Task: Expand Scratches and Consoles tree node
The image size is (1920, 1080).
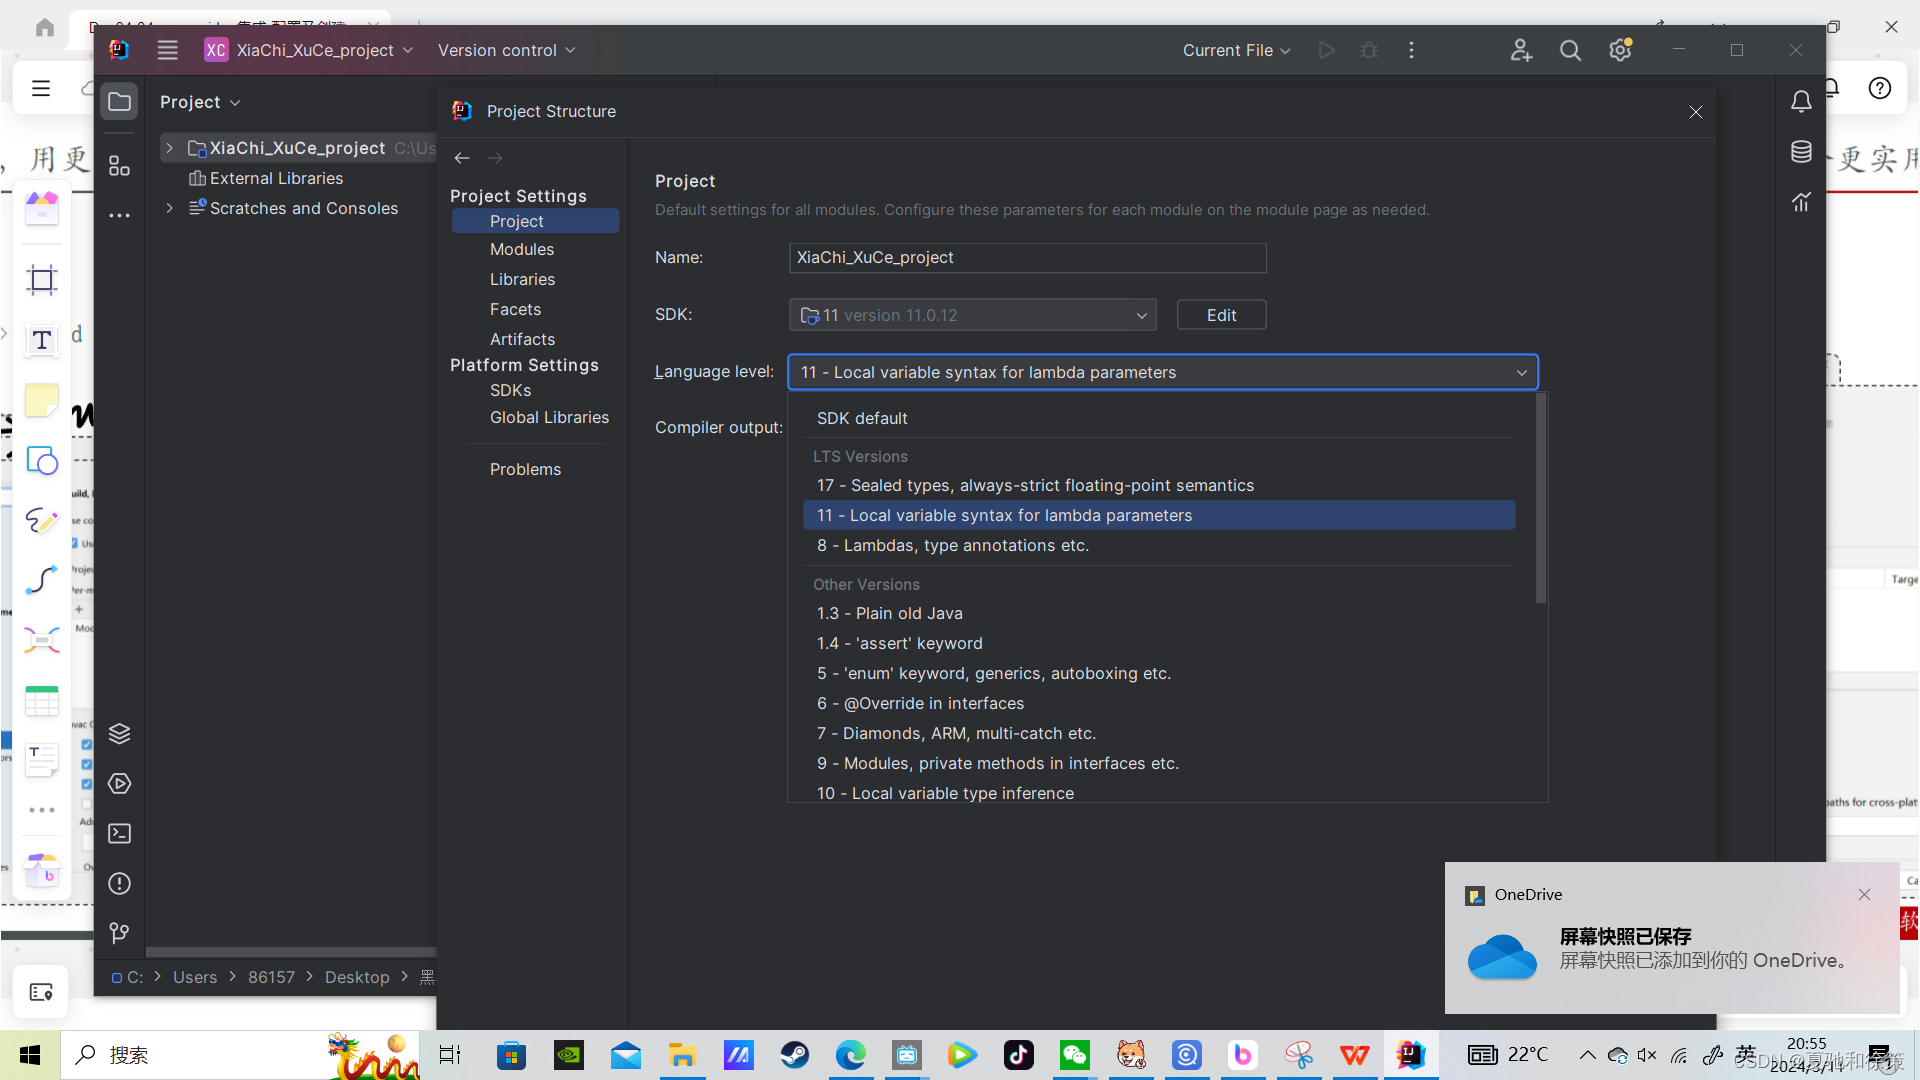Action: pos(169,208)
